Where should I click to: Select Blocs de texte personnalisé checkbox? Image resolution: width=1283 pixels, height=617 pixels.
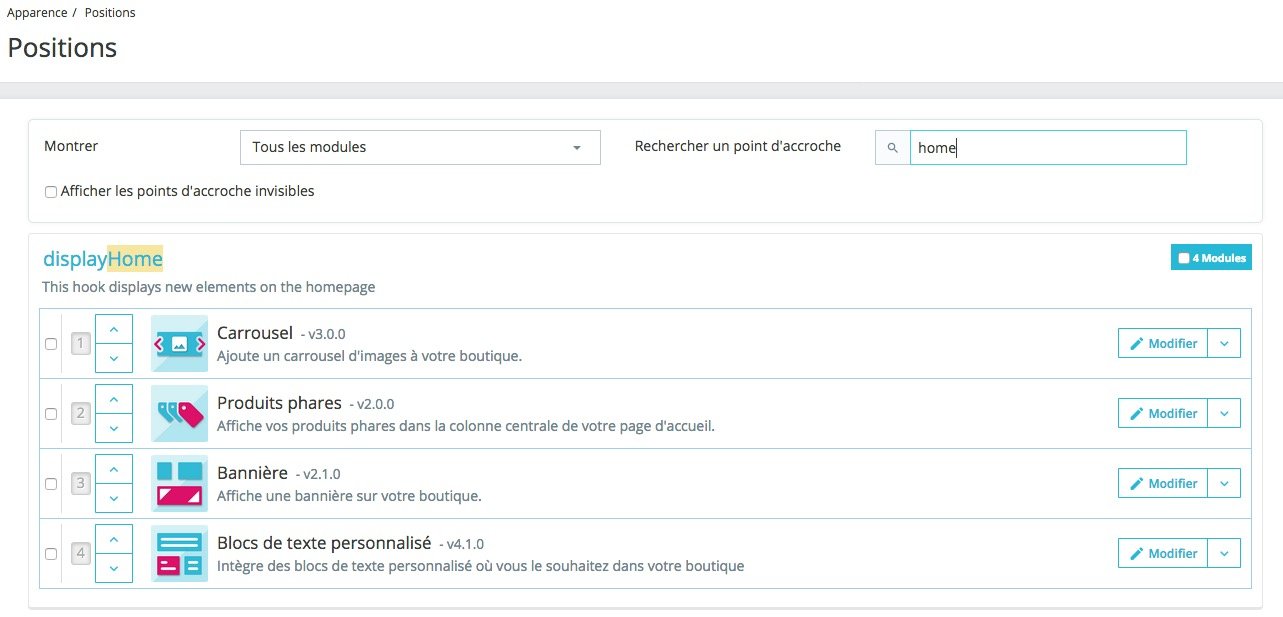pos(51,554)
